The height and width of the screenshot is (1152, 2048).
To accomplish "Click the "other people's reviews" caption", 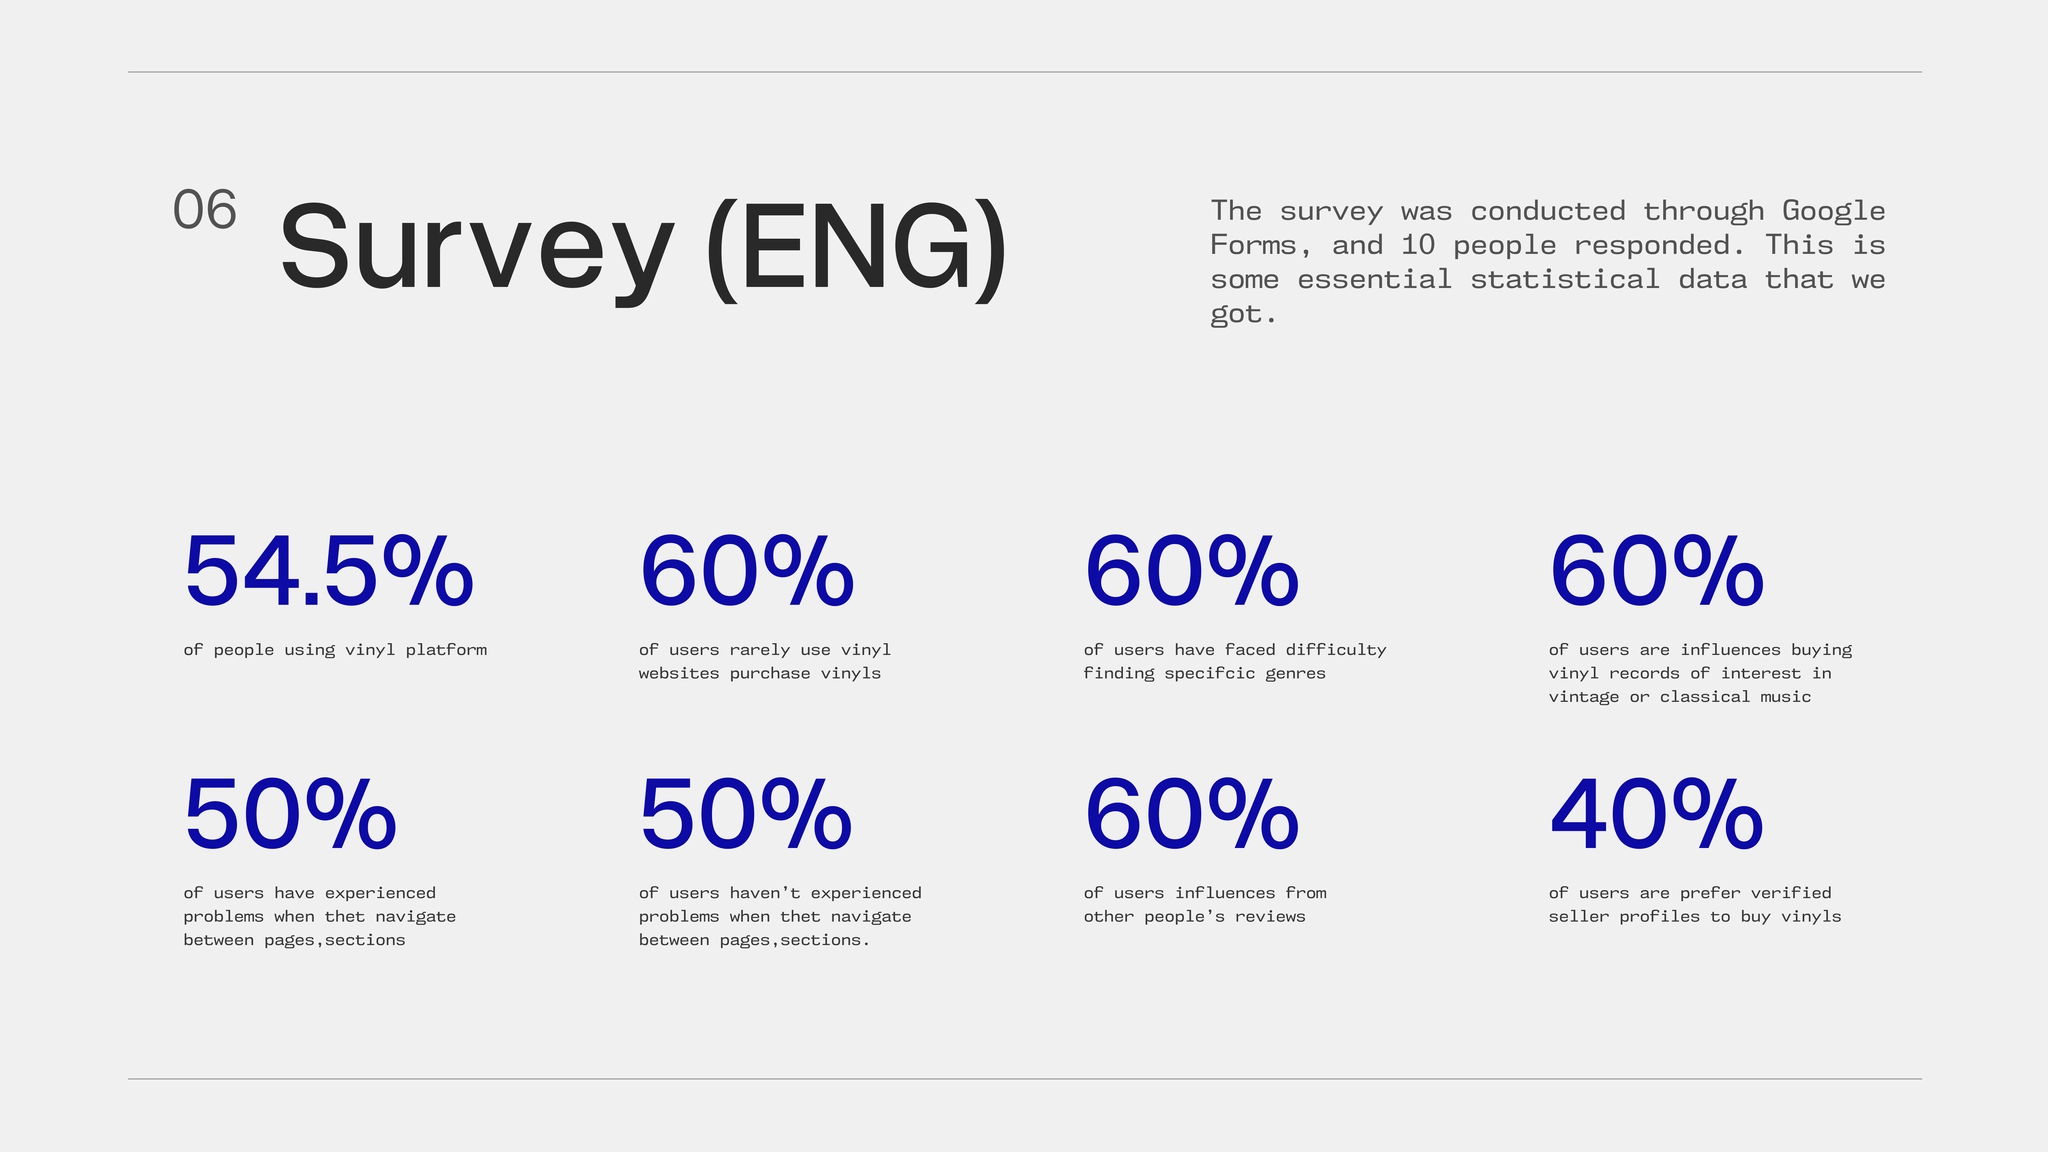I will pyautogui.click(x=1204, y=905).
